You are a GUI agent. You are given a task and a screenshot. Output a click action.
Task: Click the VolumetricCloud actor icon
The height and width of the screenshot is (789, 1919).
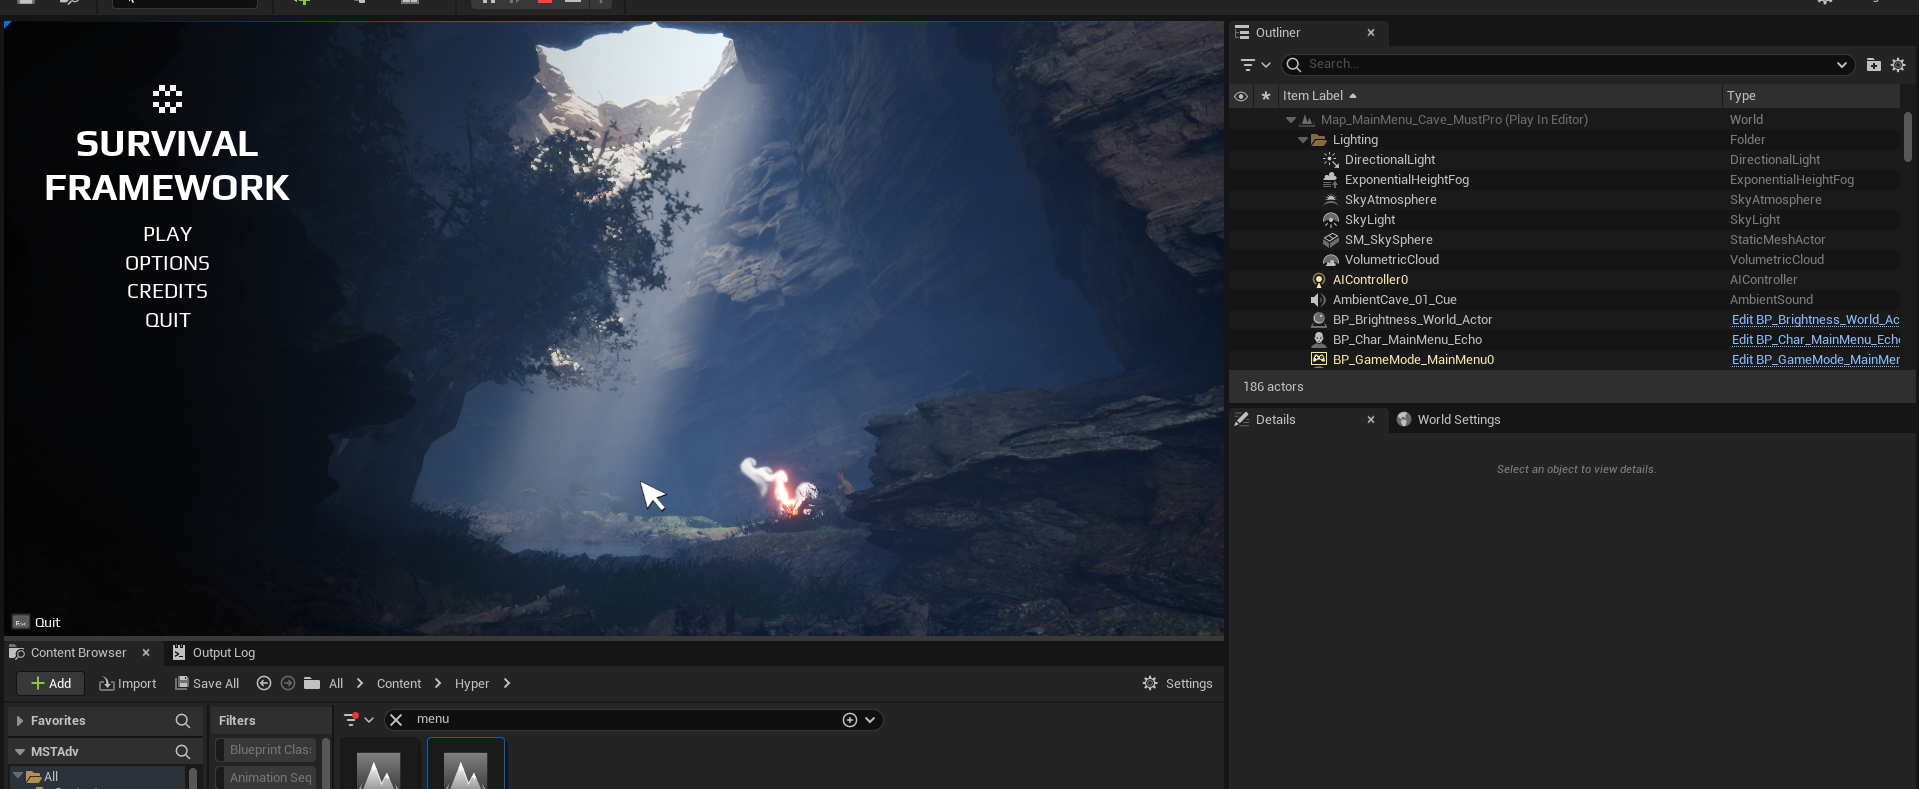tap(1330, 260)
